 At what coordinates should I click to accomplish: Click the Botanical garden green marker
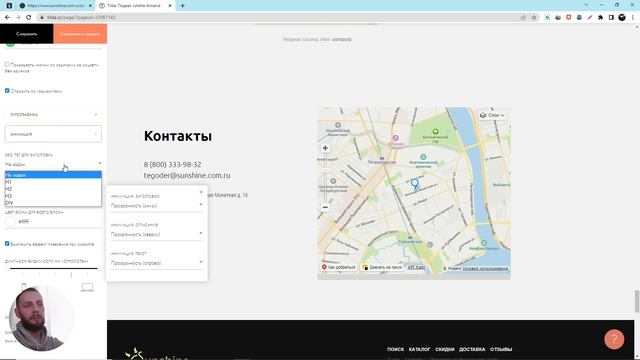tap(436, 132)
